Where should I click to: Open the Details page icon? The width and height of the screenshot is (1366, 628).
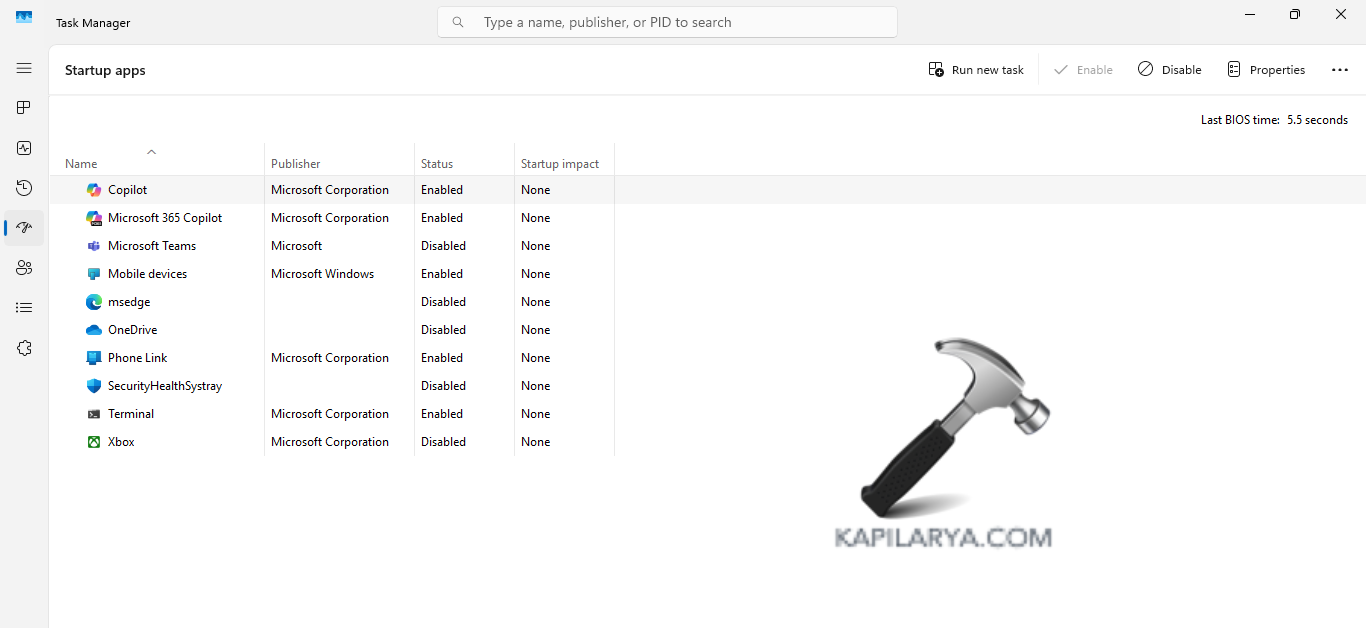[x=24, y=308]
